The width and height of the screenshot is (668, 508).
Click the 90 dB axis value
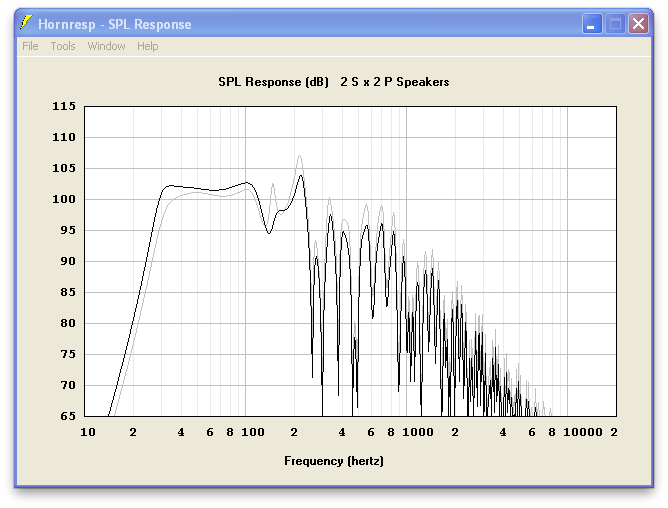68,261
